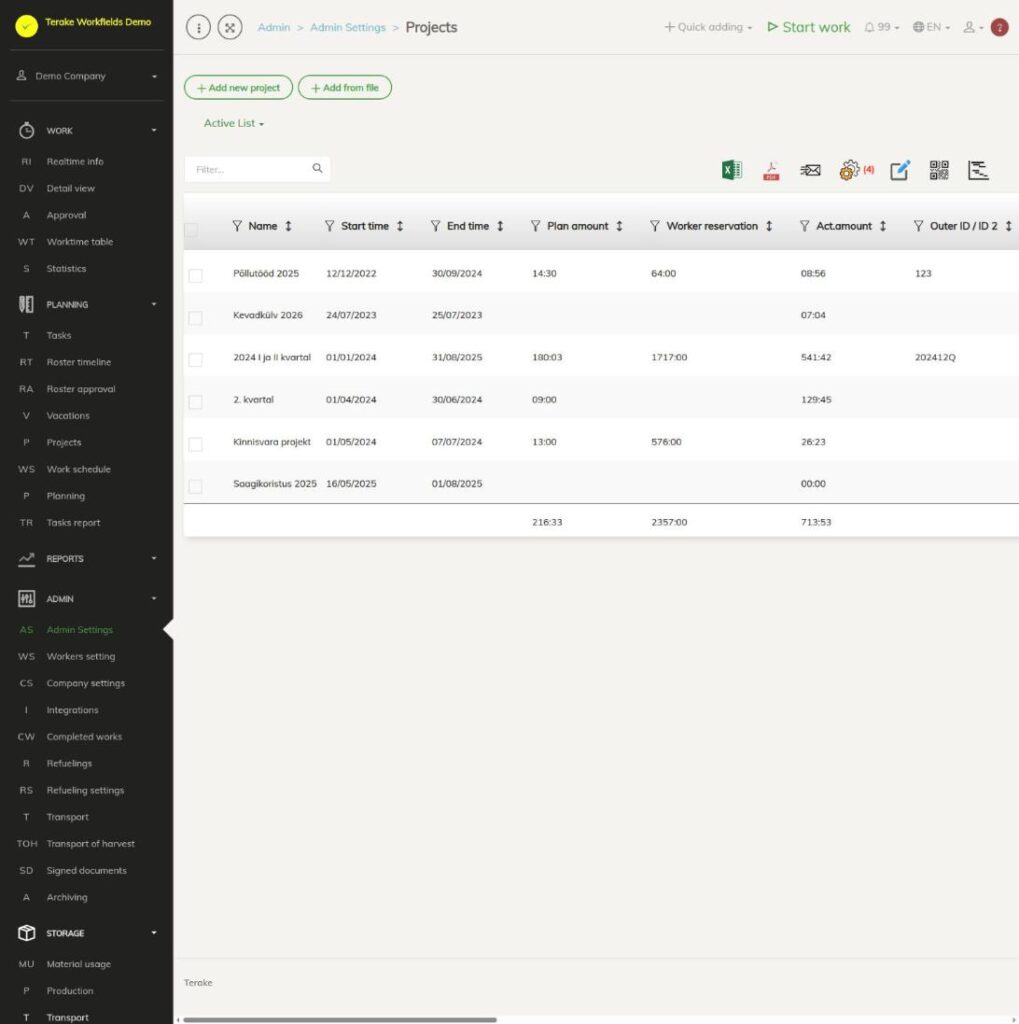Export the project list to PDF
The width and height of the screenshot is (1019, 1024).
771,170
